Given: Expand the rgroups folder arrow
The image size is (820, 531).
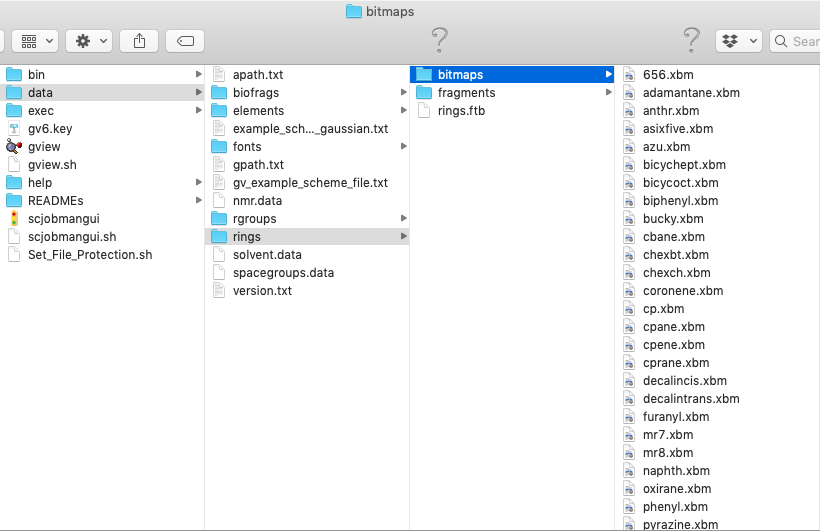Looking at the screenshot, I should pyautogui.click(x=404, y=219).
